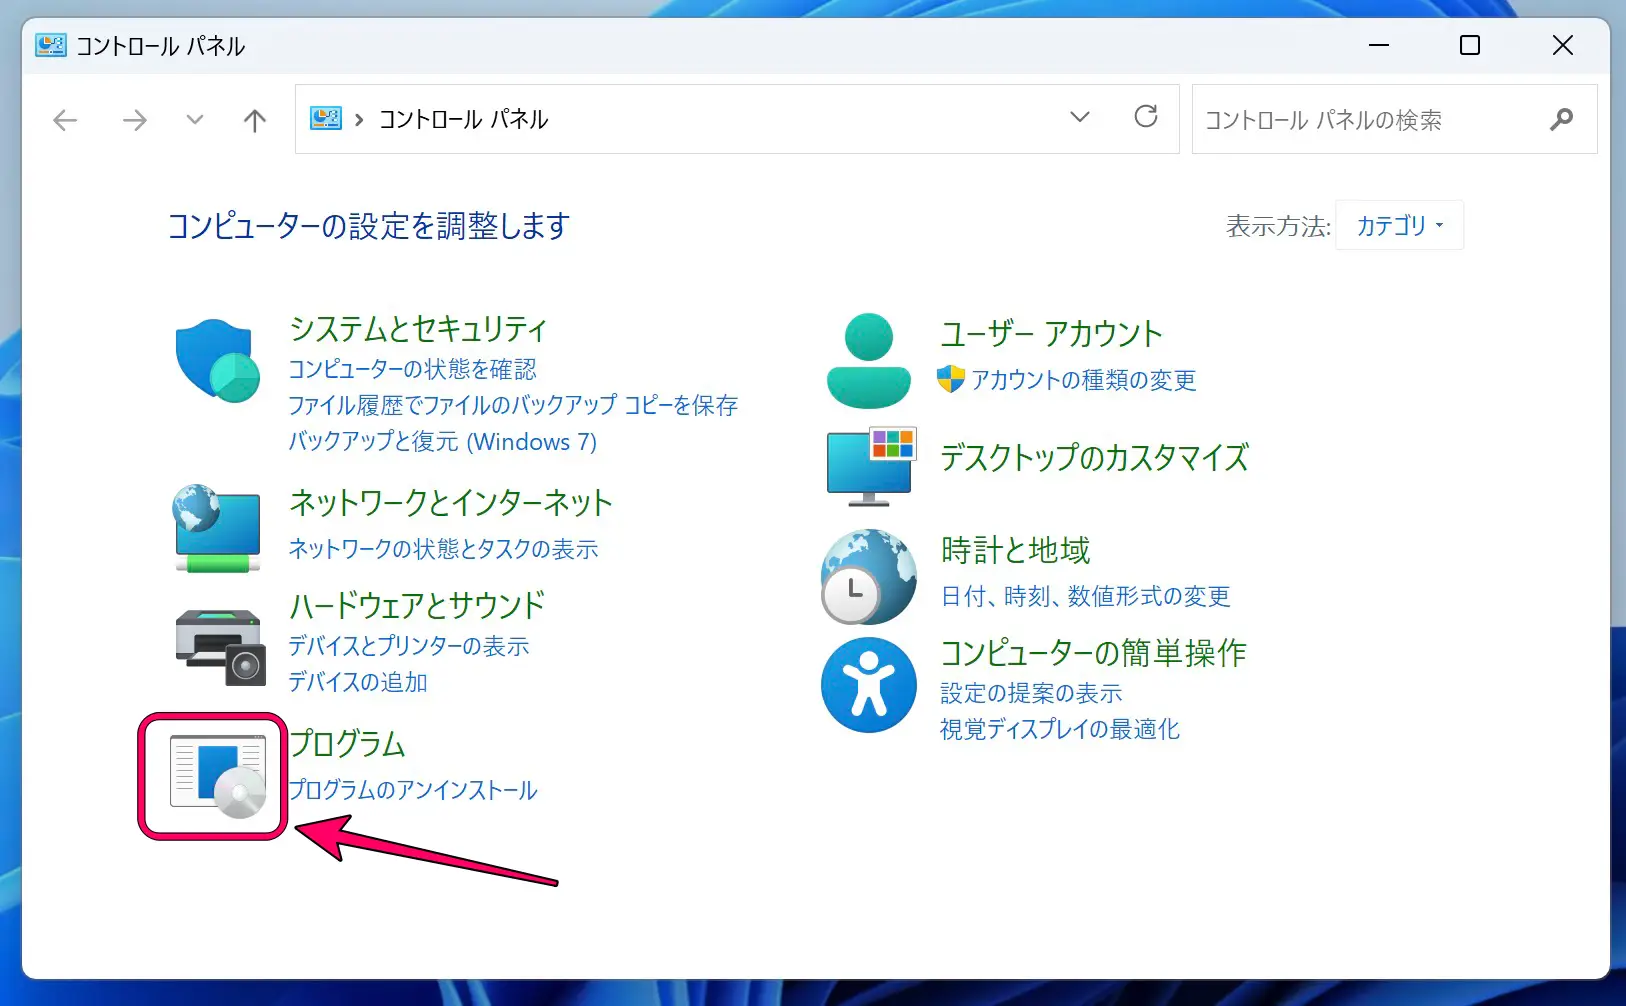The width and height of the screenshot is (1626, 1006).
Task: Click the back arrow navigation button
Action: pyautogui.click(x=65, y=121)
